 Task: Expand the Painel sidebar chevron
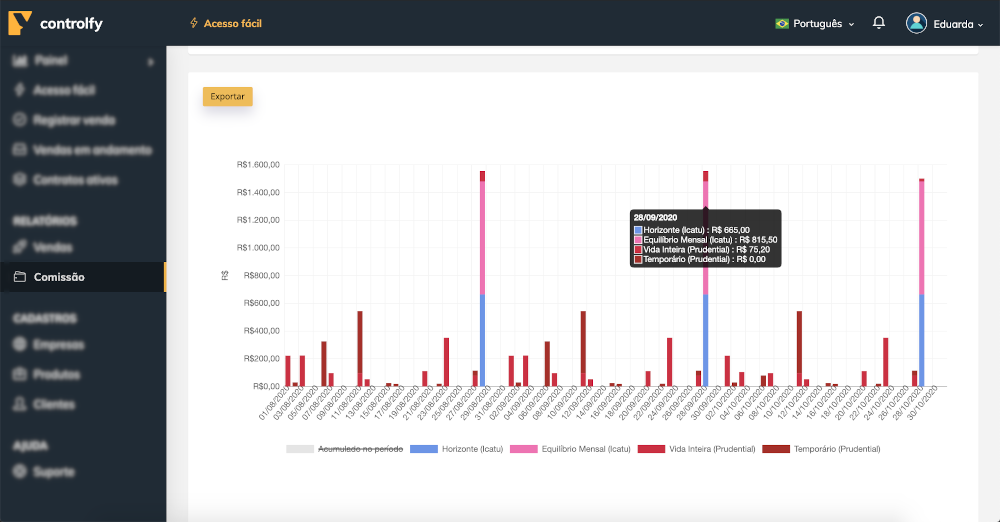coord(151,62)
